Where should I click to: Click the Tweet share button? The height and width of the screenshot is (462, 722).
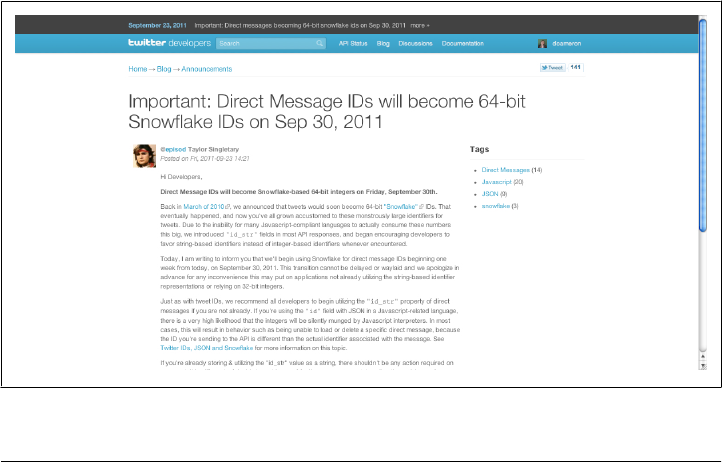553,68
